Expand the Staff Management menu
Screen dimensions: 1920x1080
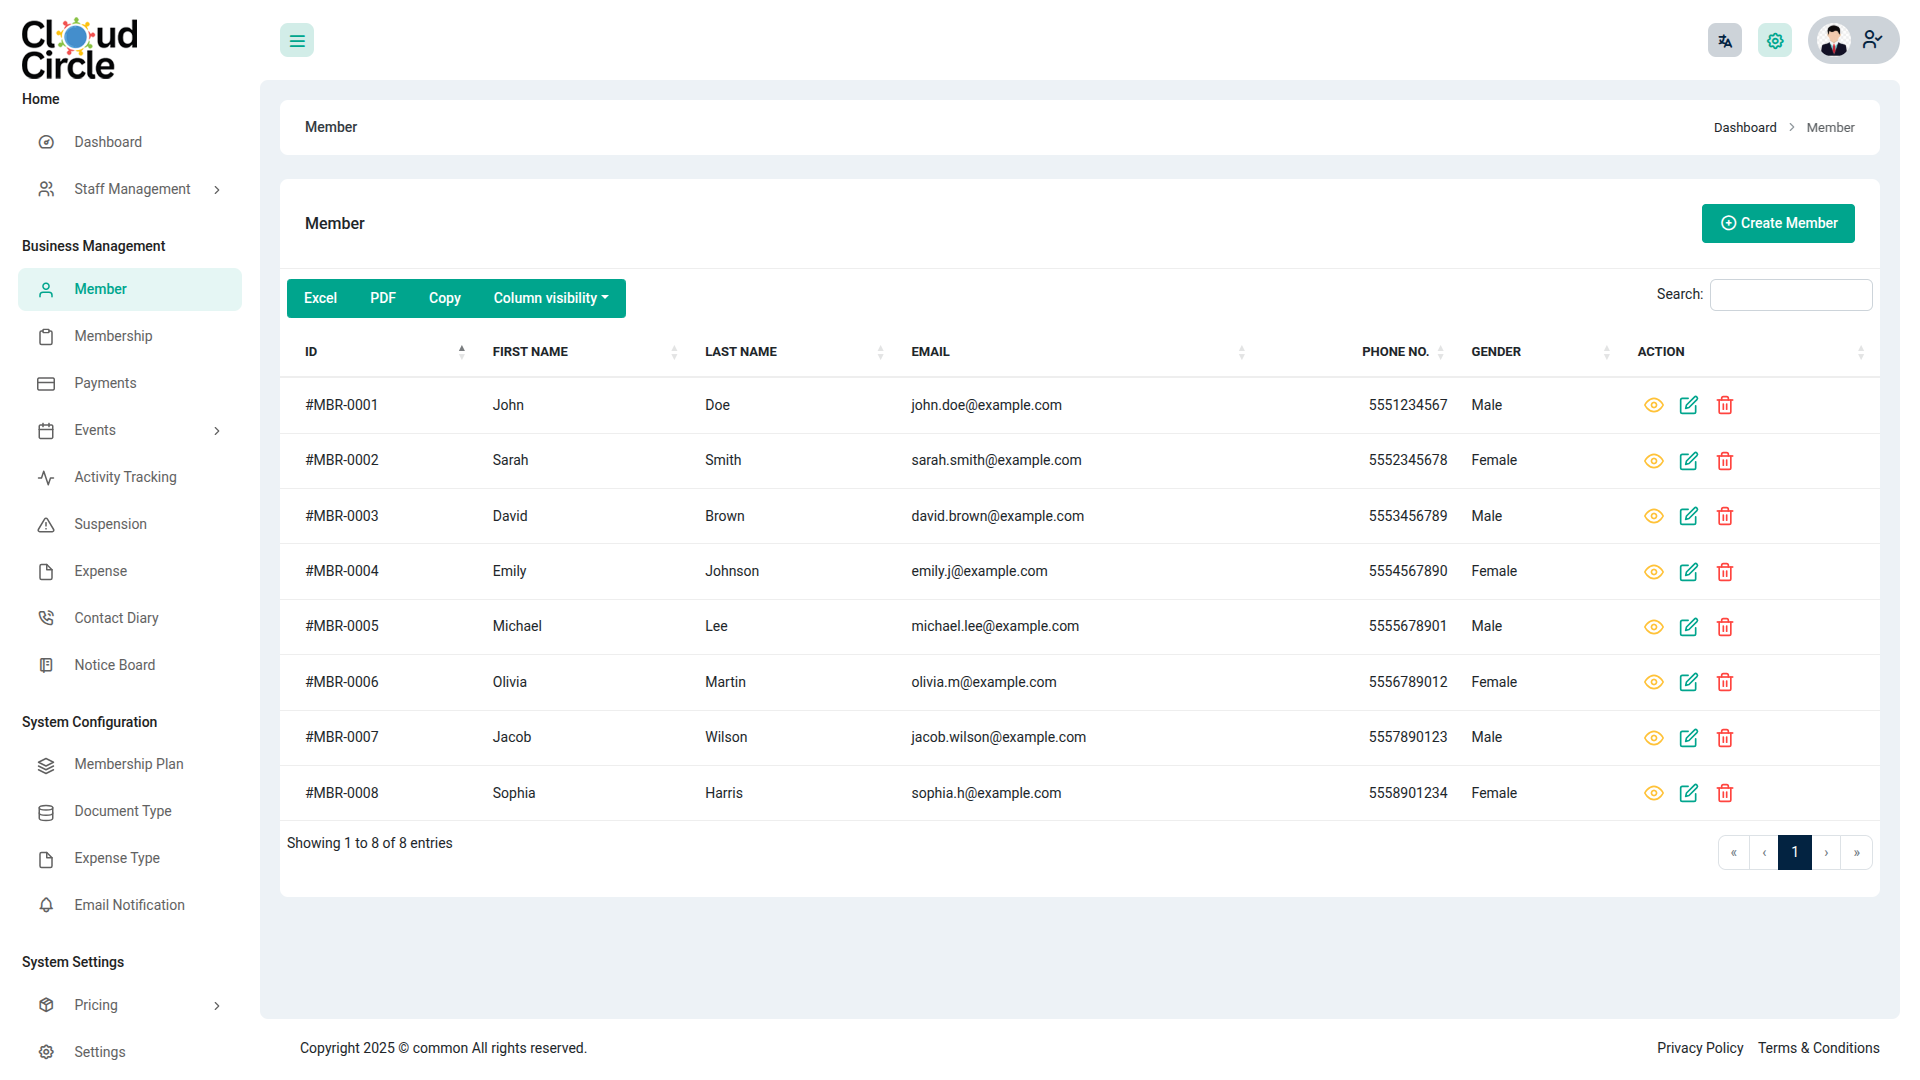pos(131,189)
